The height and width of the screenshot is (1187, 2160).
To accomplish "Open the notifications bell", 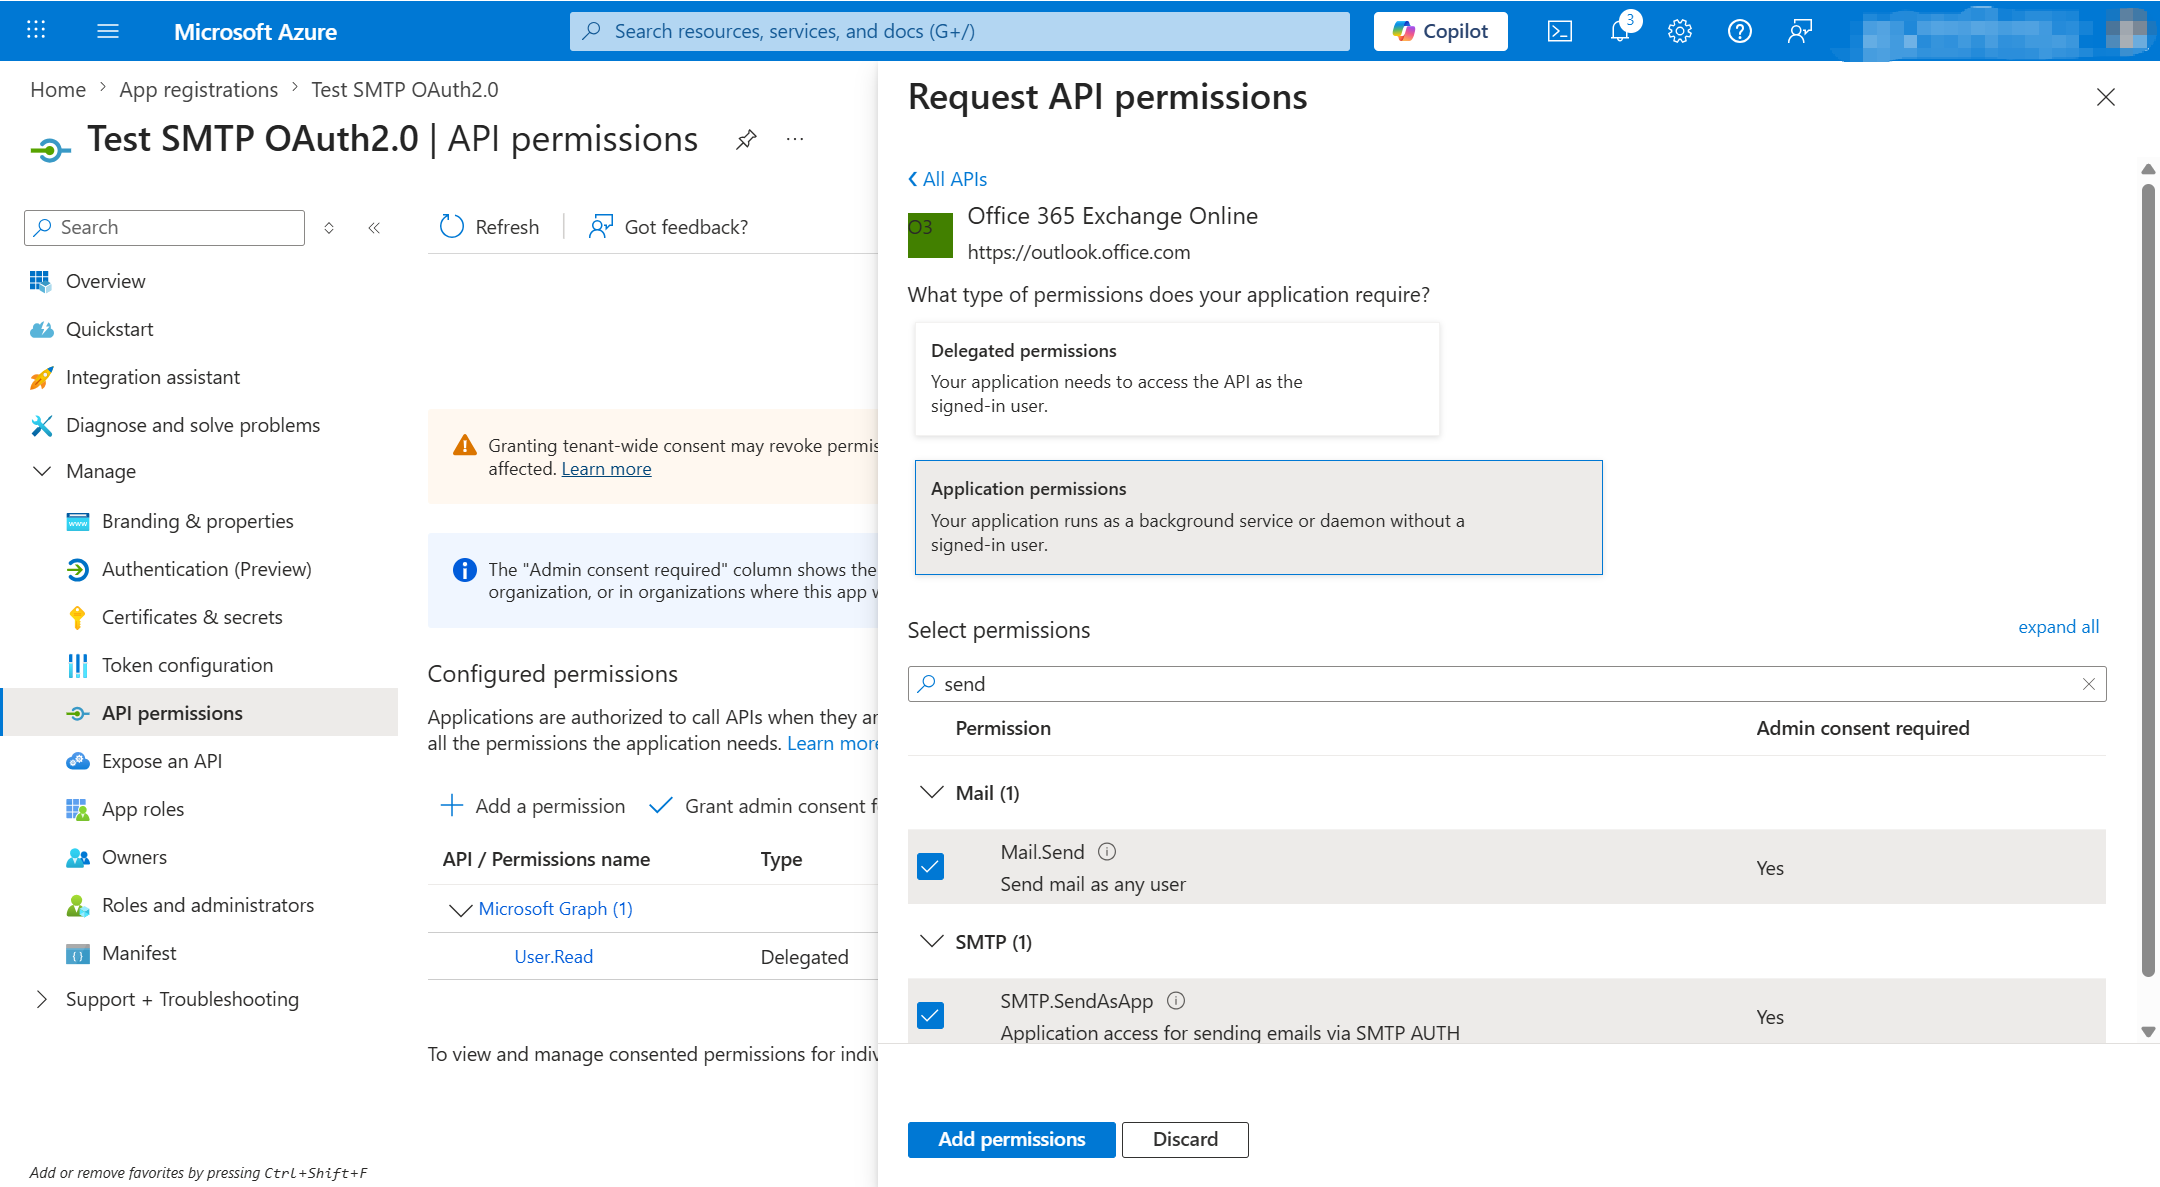I will 1620,31.
